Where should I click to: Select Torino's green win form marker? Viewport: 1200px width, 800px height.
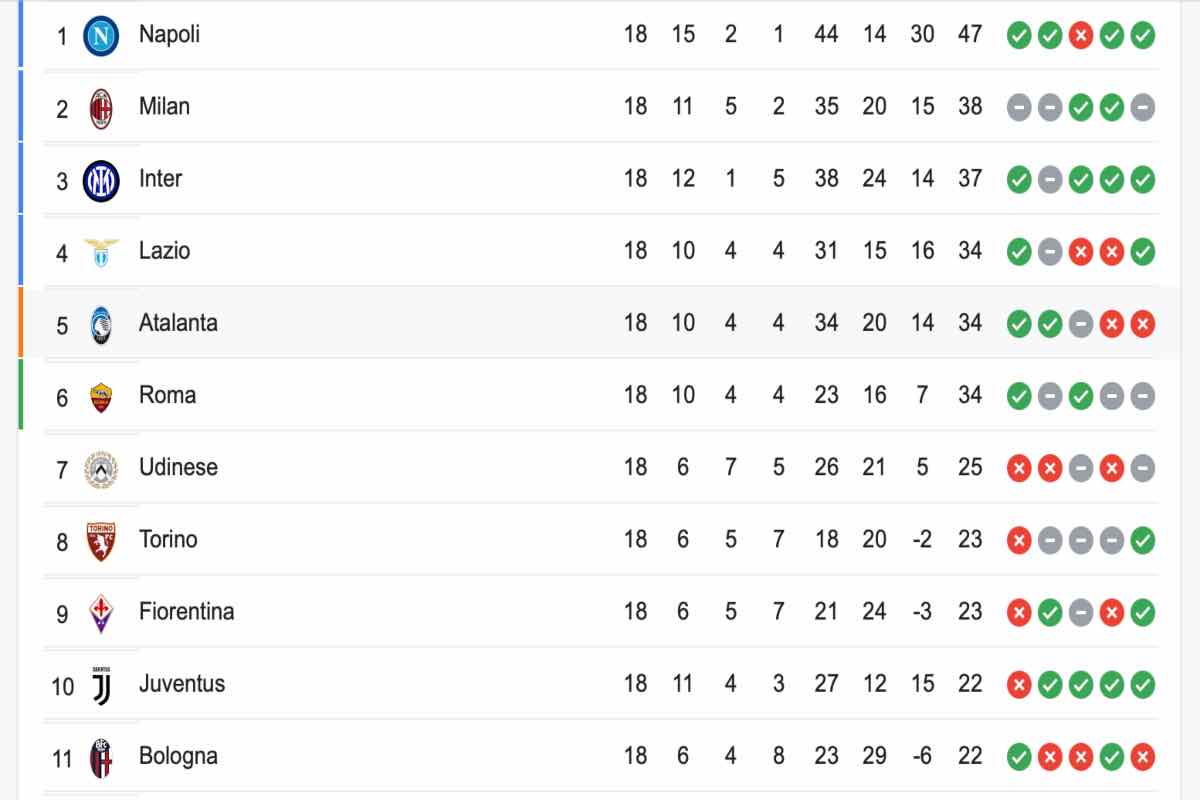(1142, 541)
